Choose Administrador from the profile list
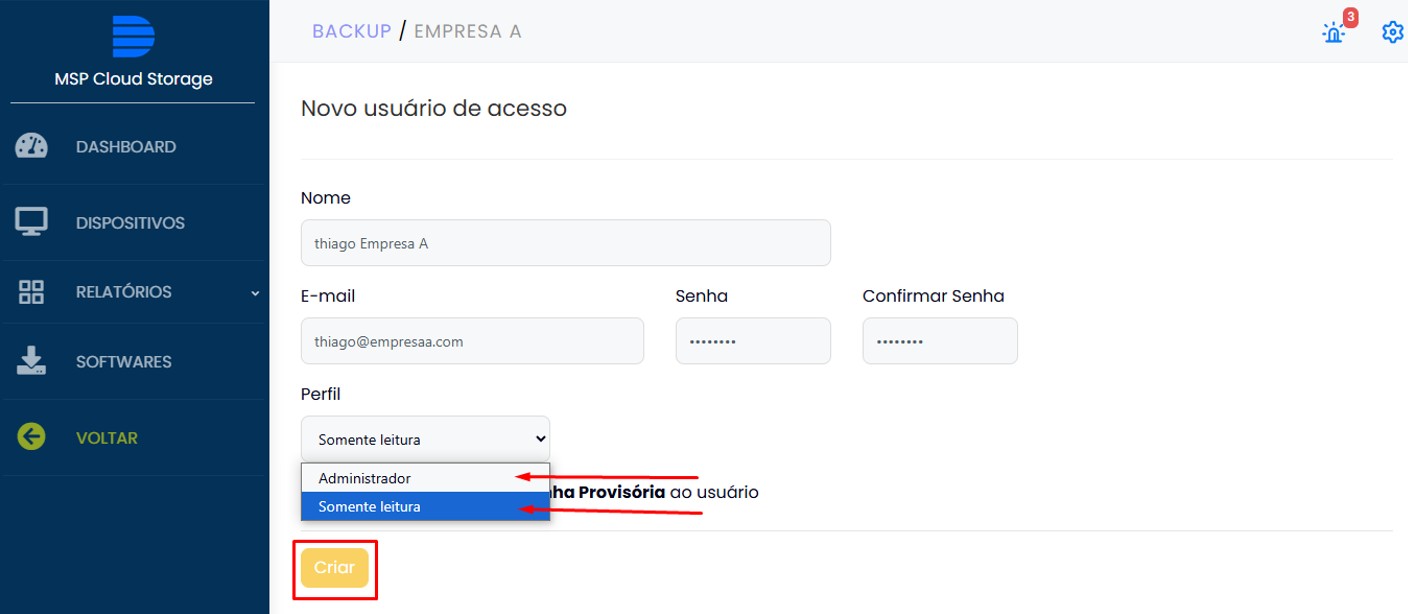This screenshot has width=1408, height=614. click(425, 478)
